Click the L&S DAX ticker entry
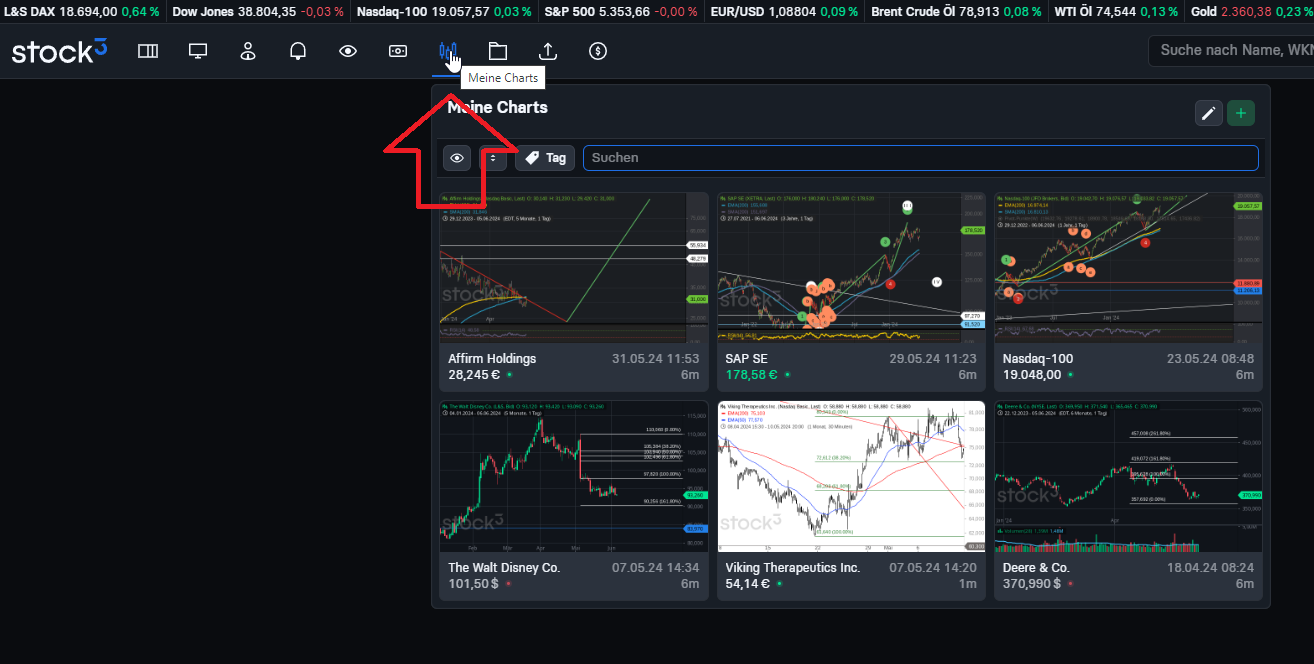 (81, 11)
